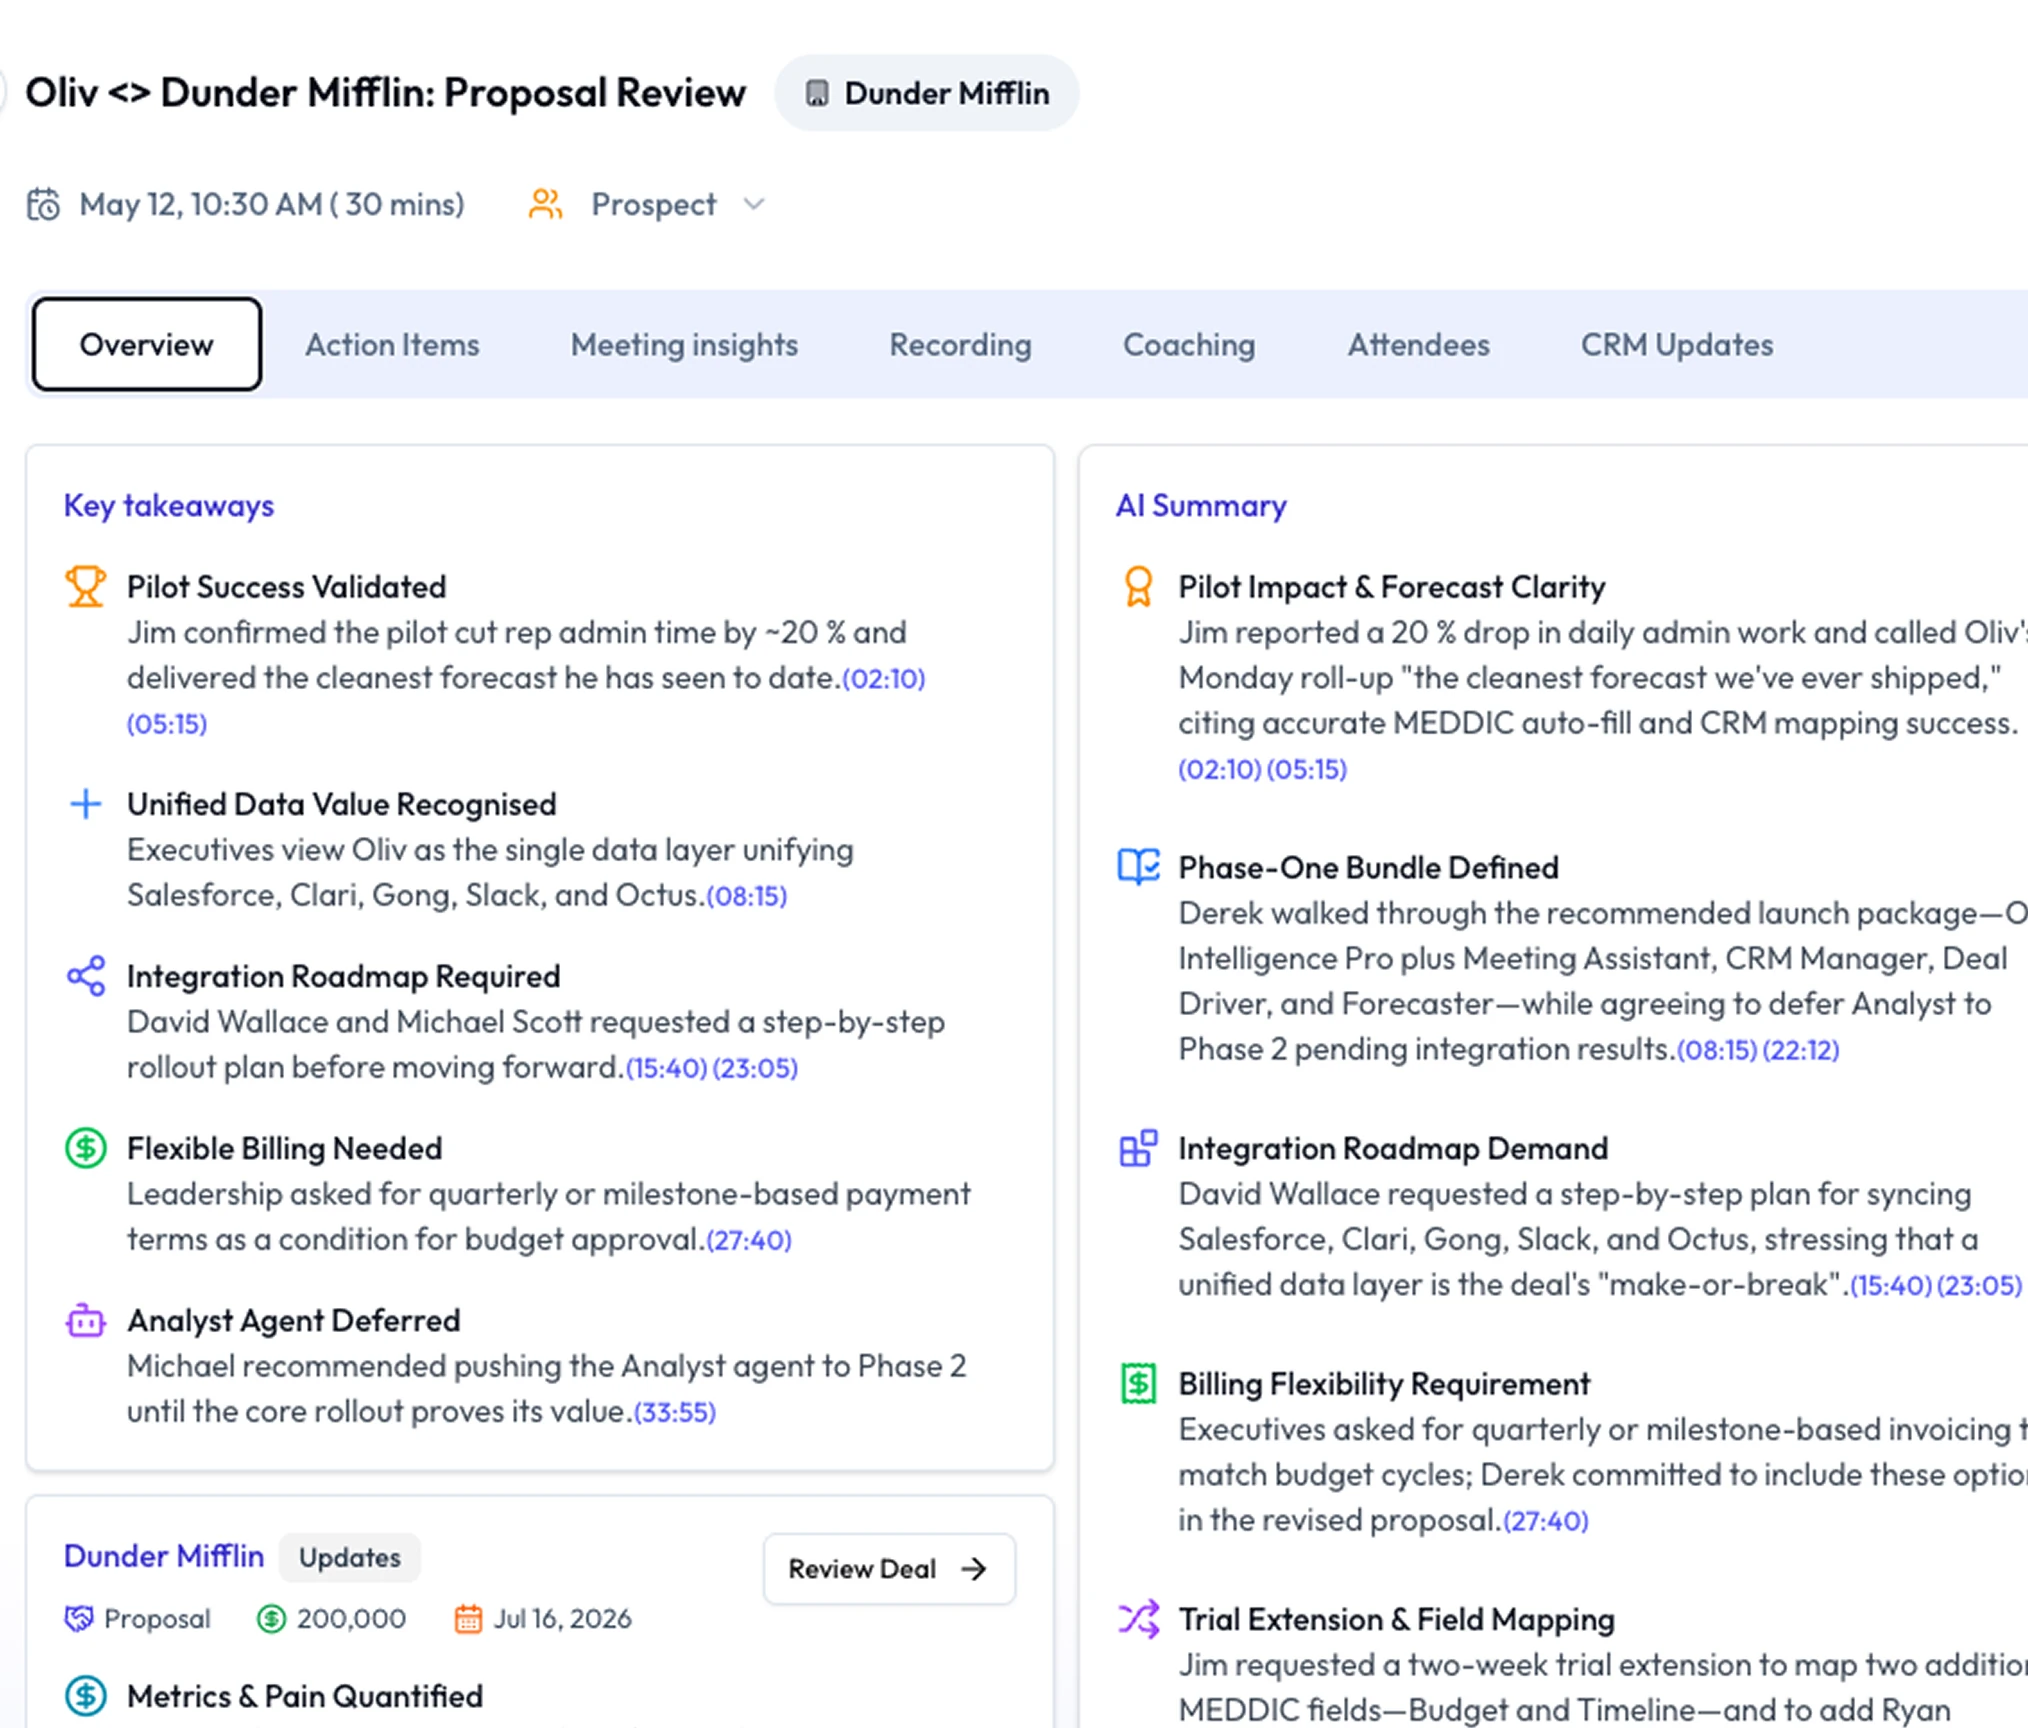Click the Flexible Billing Needed title

click(285, 1148)
